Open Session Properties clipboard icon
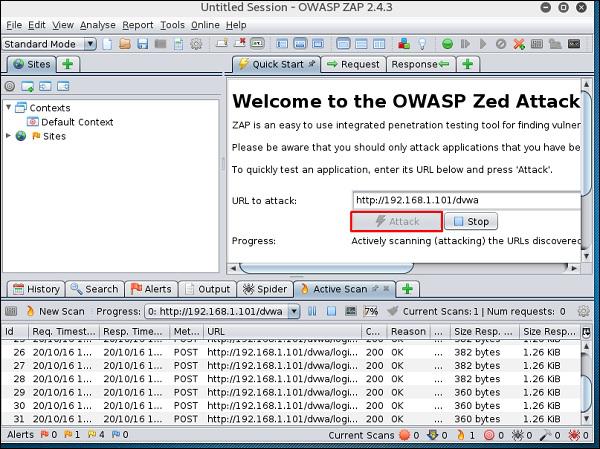 (x=178, y=44)
